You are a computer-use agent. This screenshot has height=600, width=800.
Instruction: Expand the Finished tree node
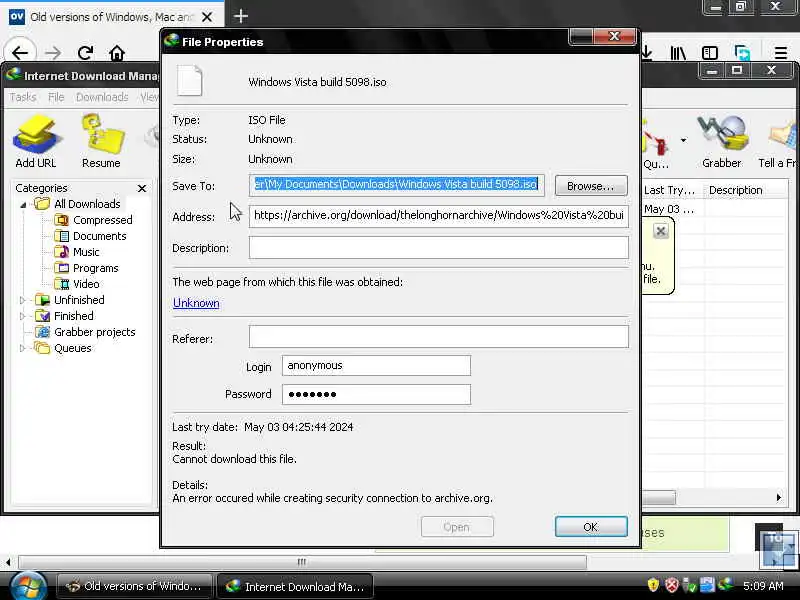coord(22,316)
